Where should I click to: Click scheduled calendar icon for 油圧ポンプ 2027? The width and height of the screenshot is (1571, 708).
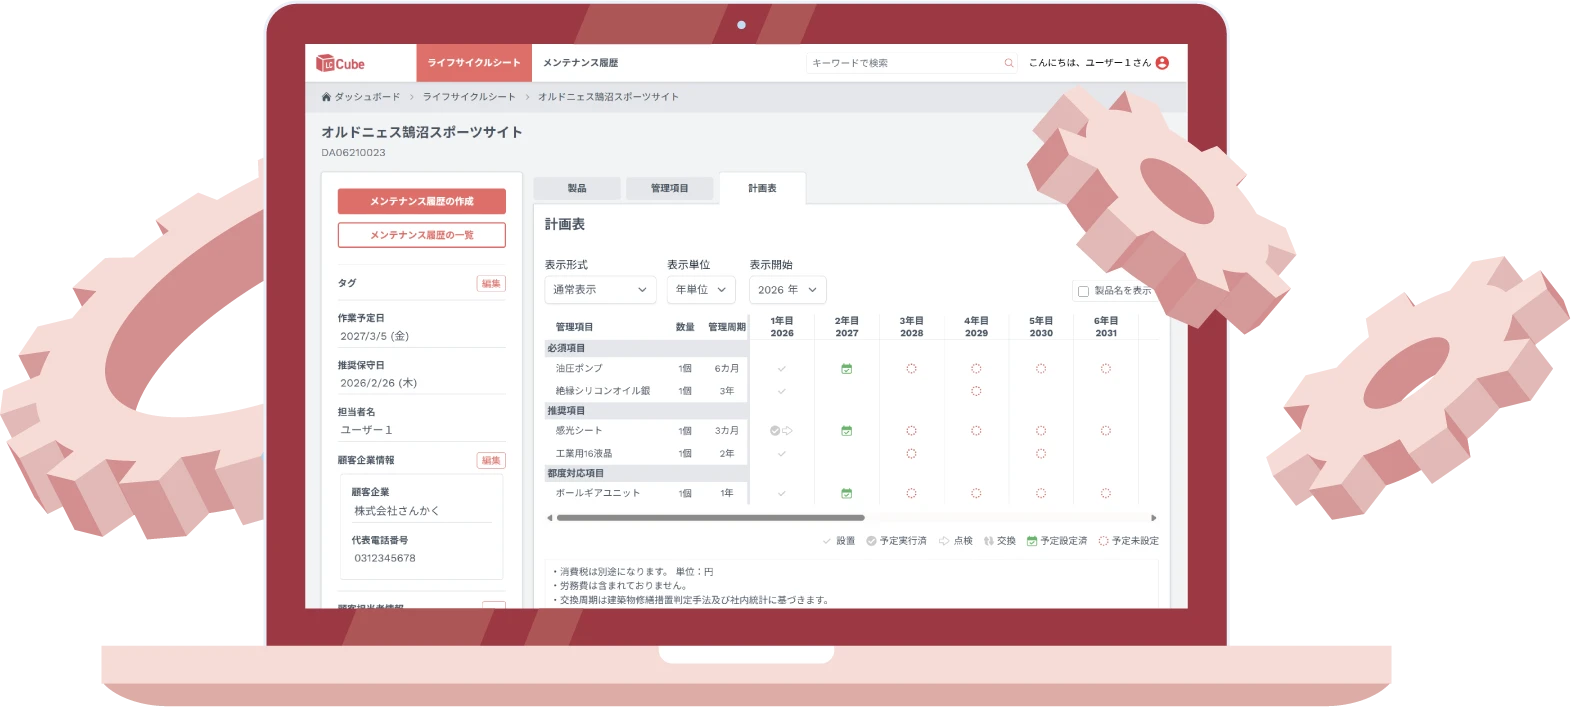tap(846, 369)
